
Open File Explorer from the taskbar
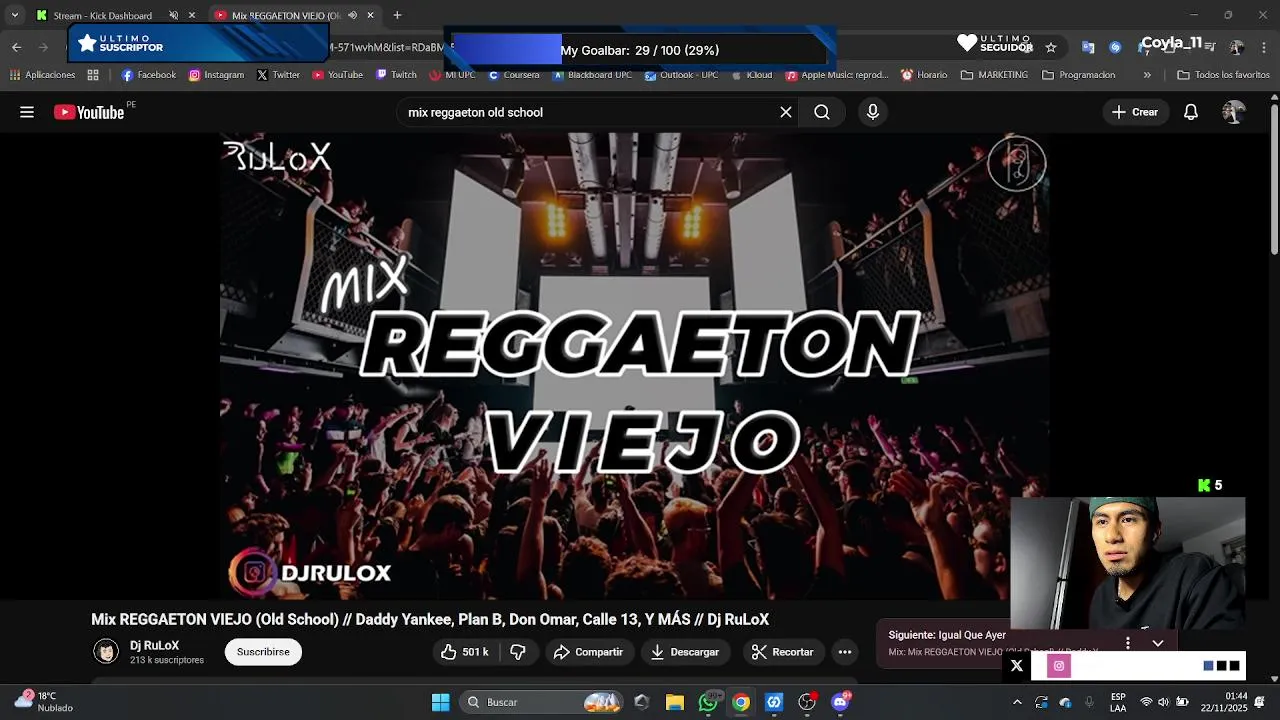675,702
